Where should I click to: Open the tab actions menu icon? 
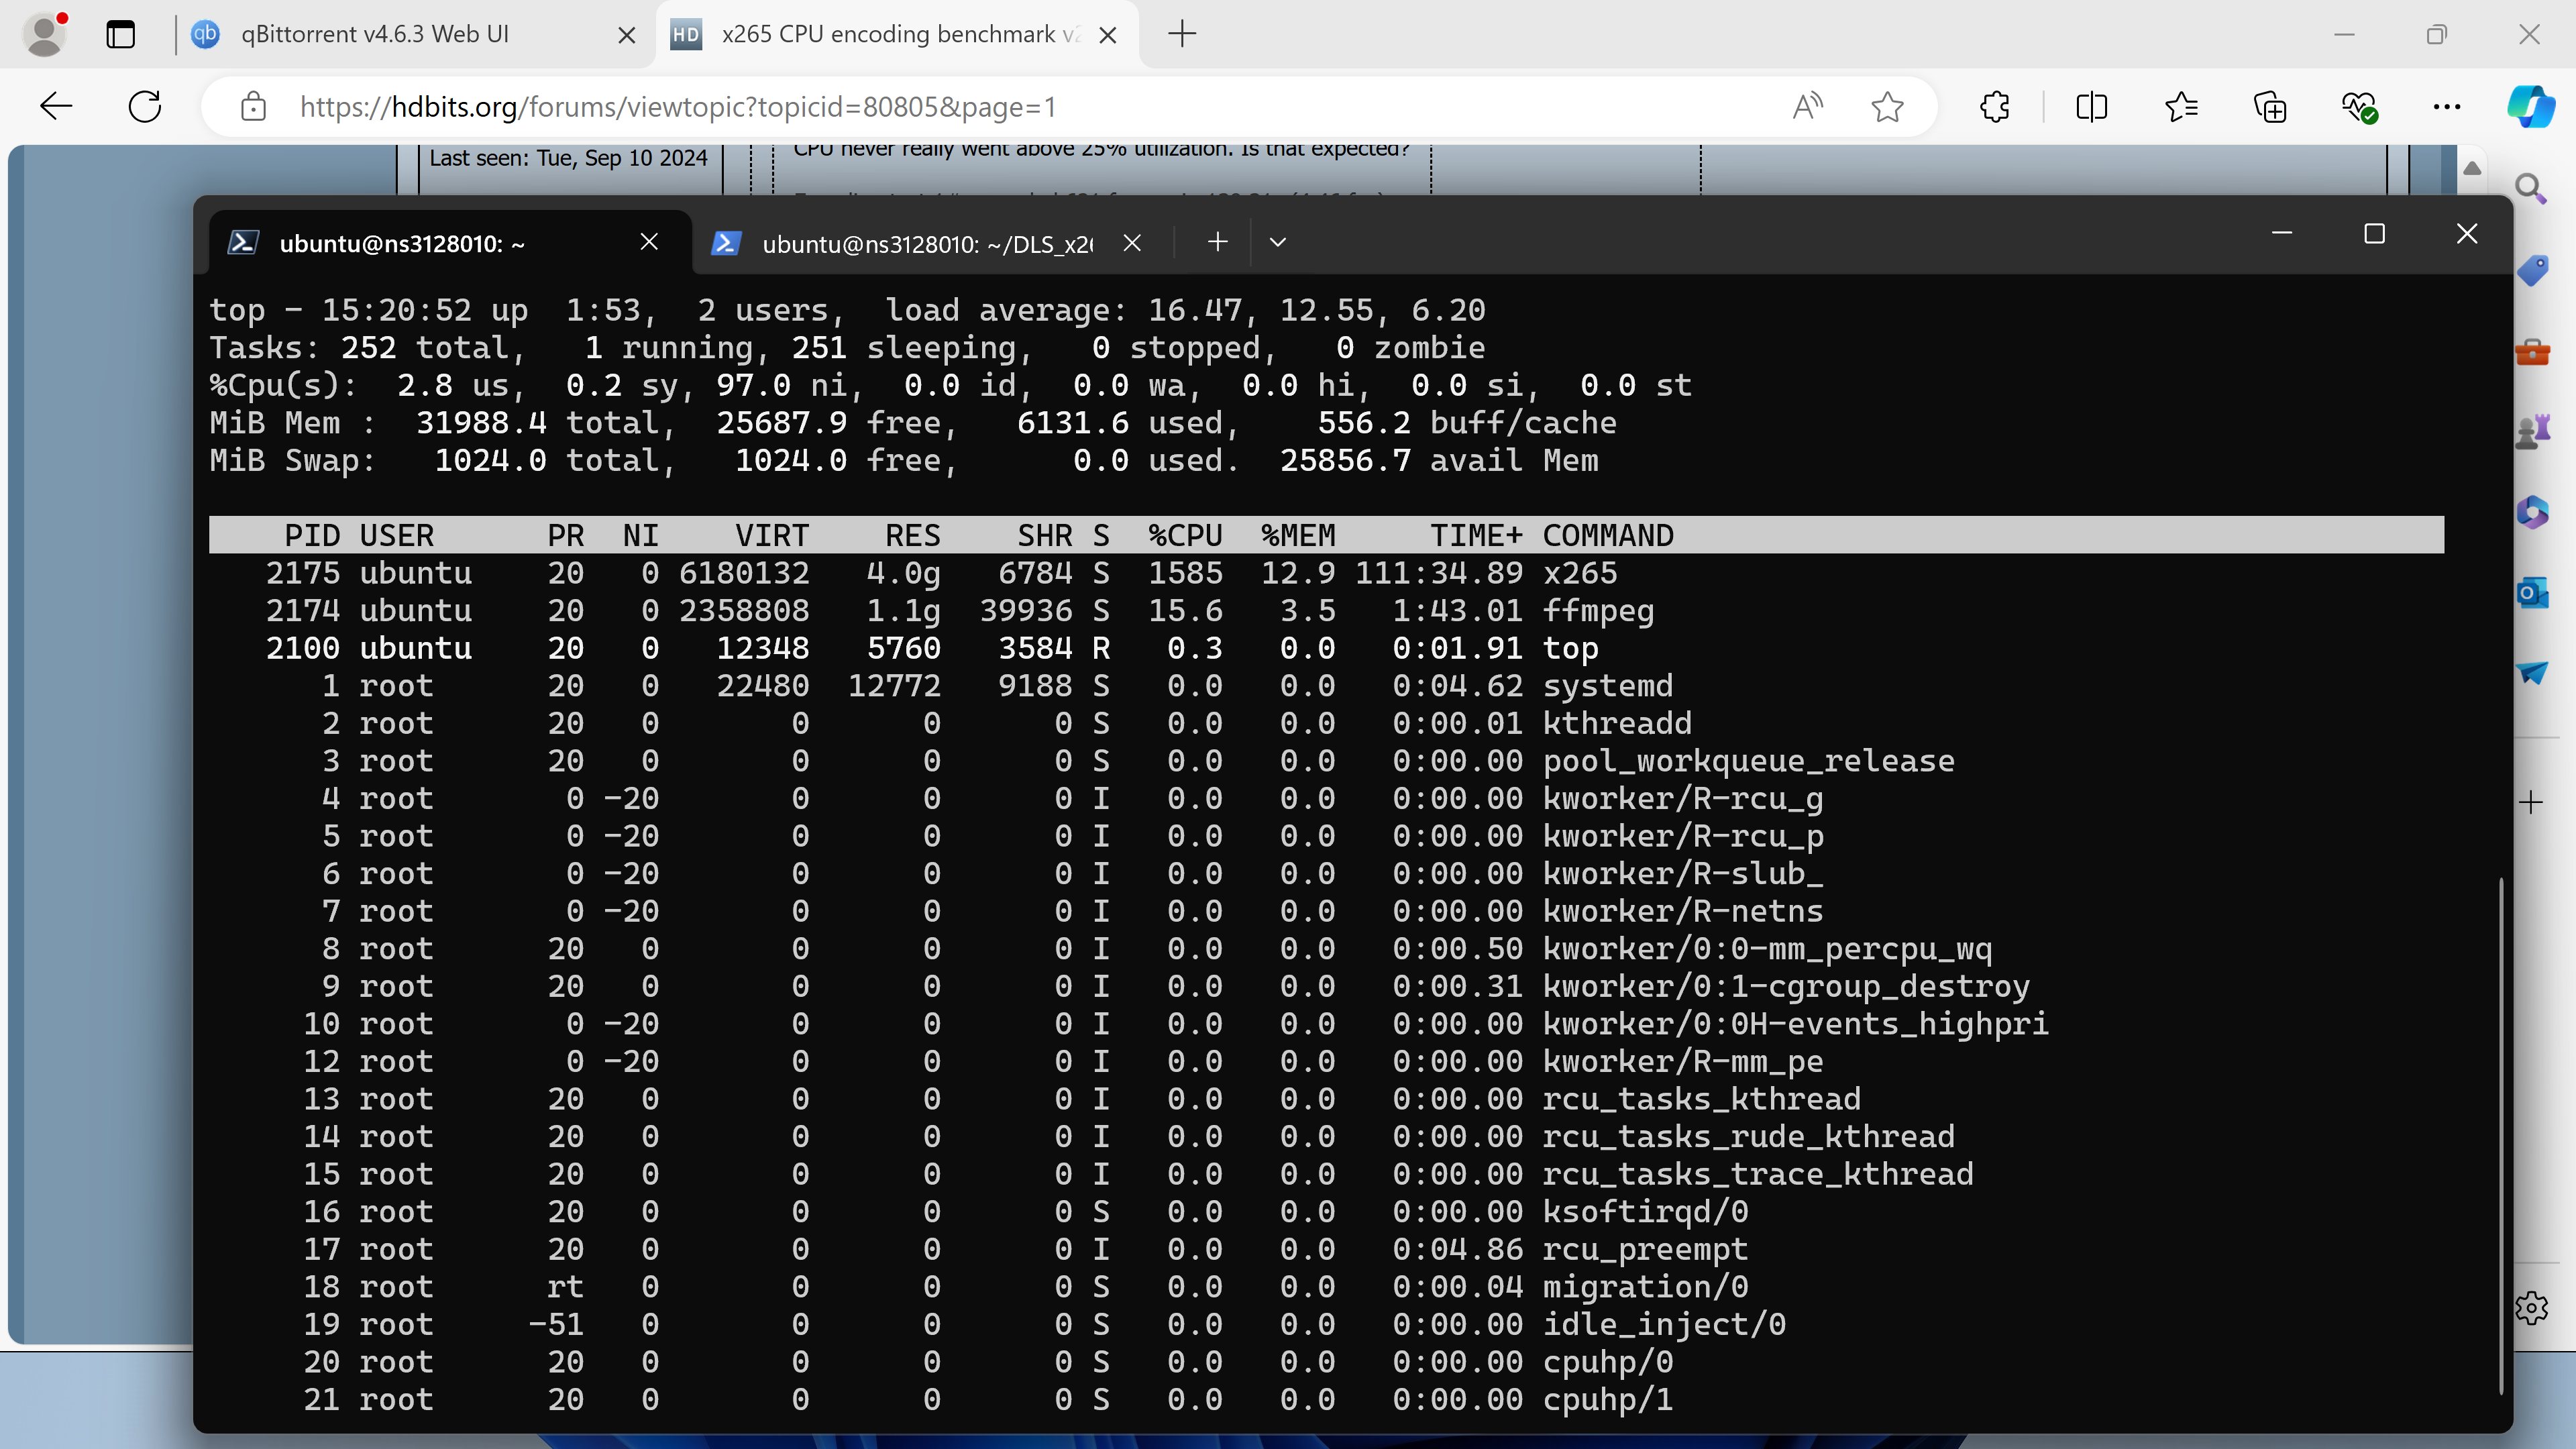(121, 34)
